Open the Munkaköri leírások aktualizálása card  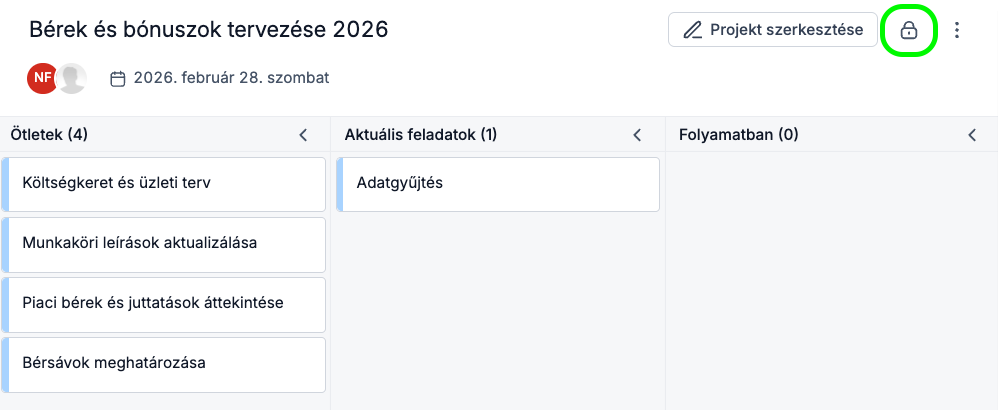(139, 243)
